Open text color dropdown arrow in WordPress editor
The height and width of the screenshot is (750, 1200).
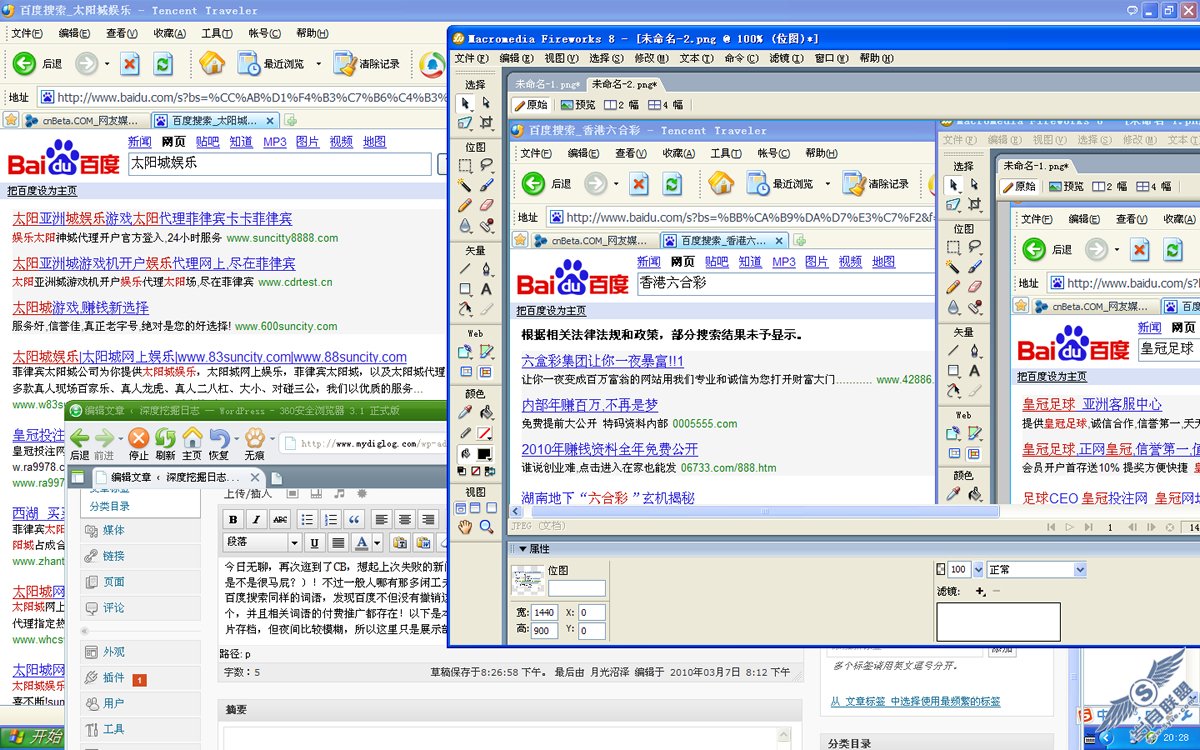click(x=376, y=543)
